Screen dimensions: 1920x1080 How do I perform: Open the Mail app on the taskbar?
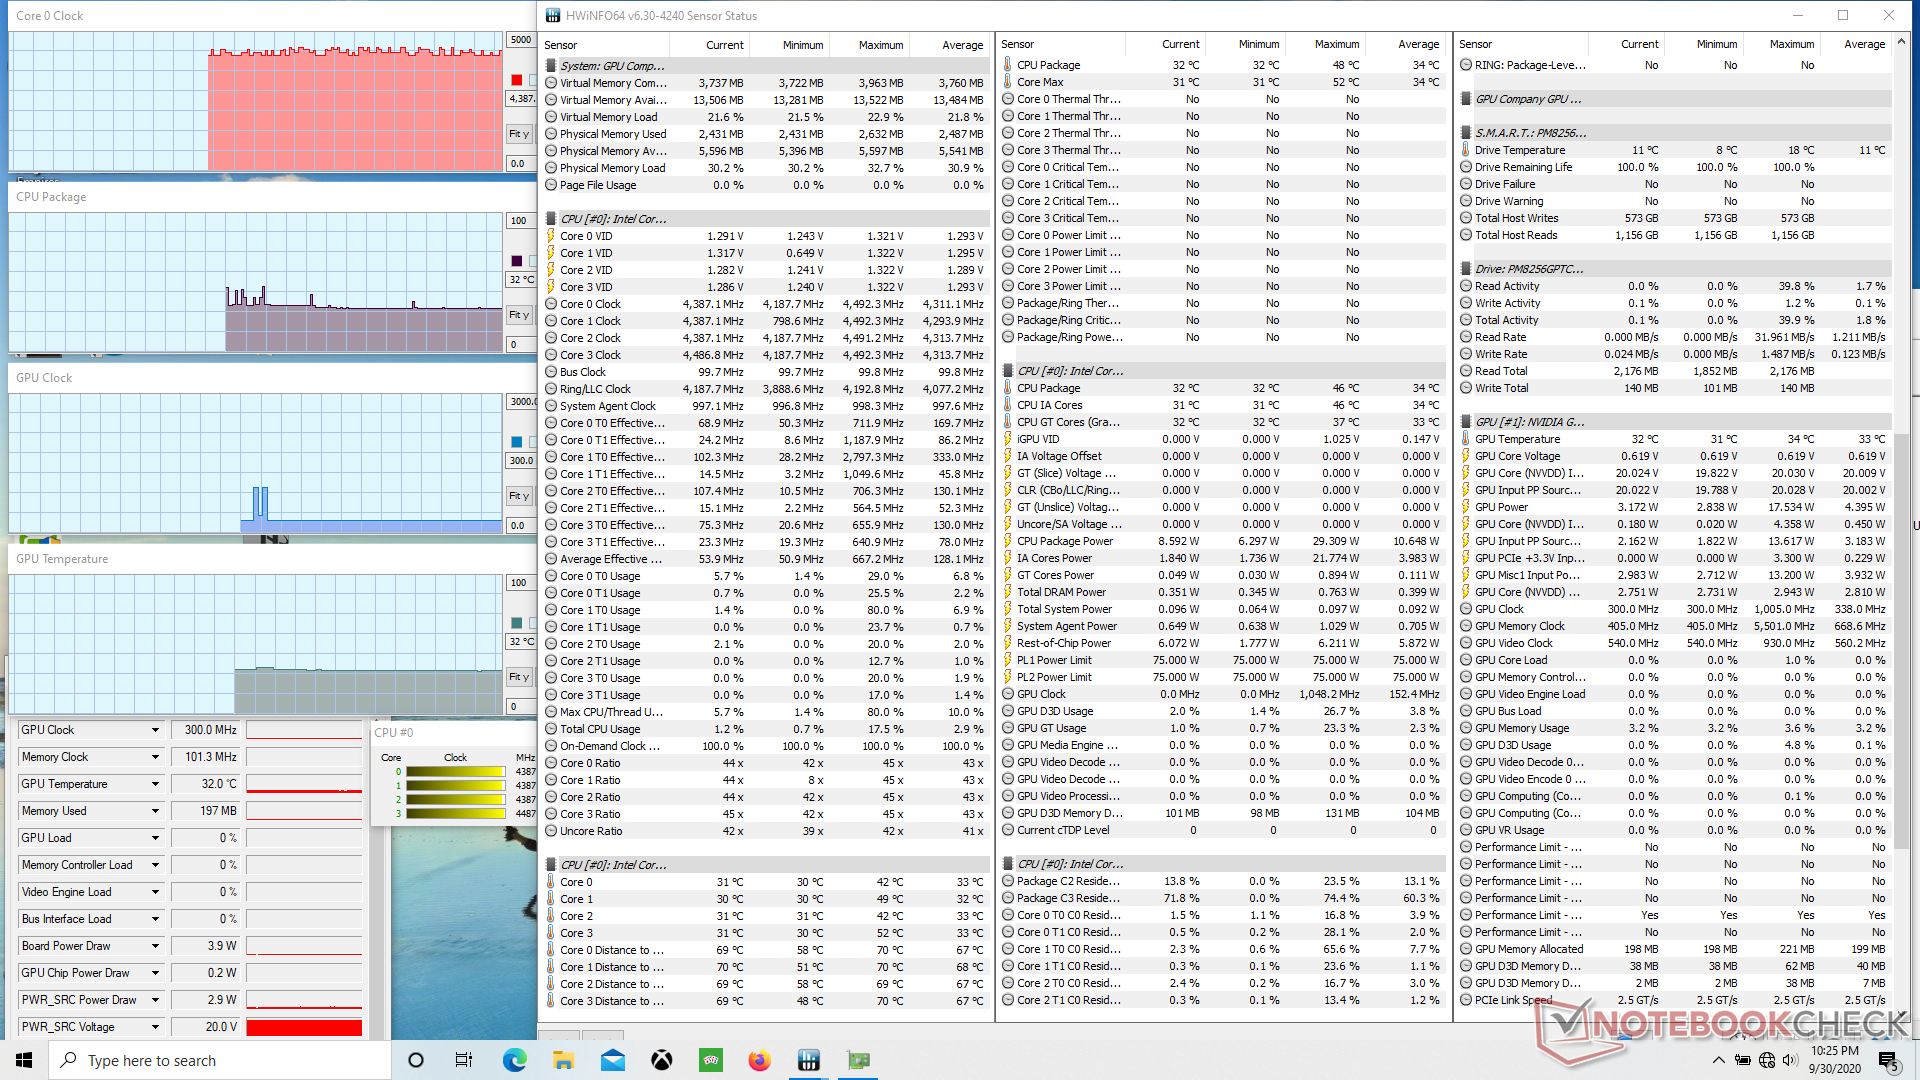612,1060
